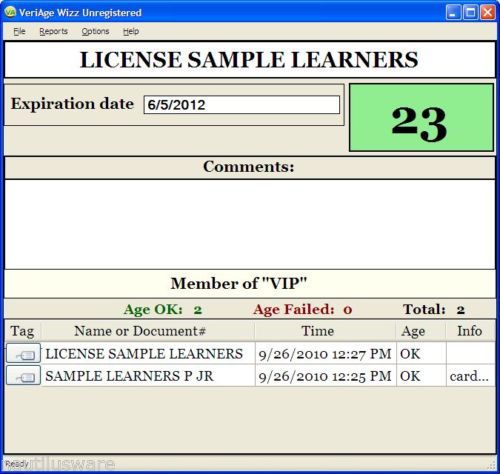Screen dimensions: 500x474
Task: Click the Expiration date input field
Action: pos(242,105)
